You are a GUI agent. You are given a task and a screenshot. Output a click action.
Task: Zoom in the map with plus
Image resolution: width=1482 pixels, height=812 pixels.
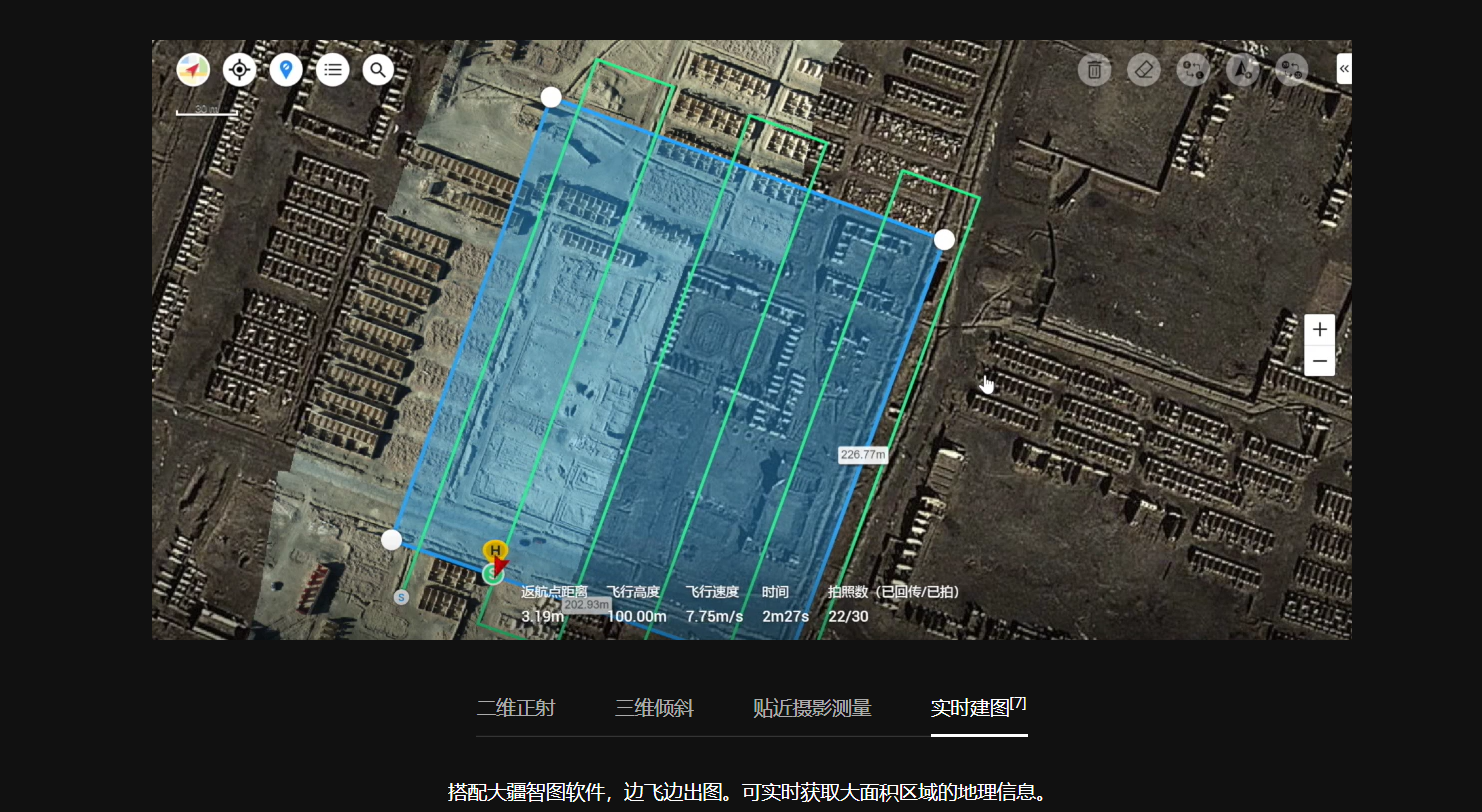click(x=1319, y=330)
